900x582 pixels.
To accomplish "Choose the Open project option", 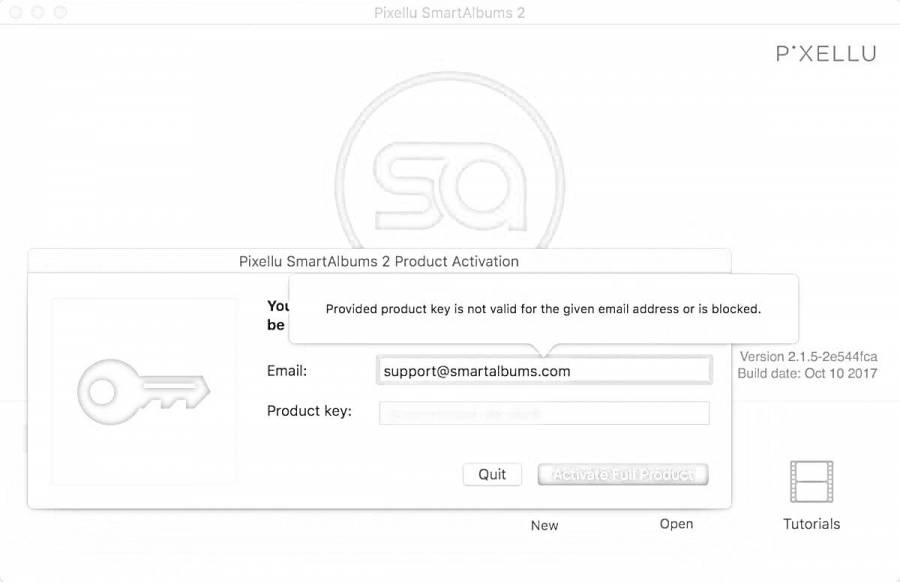I will 676,524.
